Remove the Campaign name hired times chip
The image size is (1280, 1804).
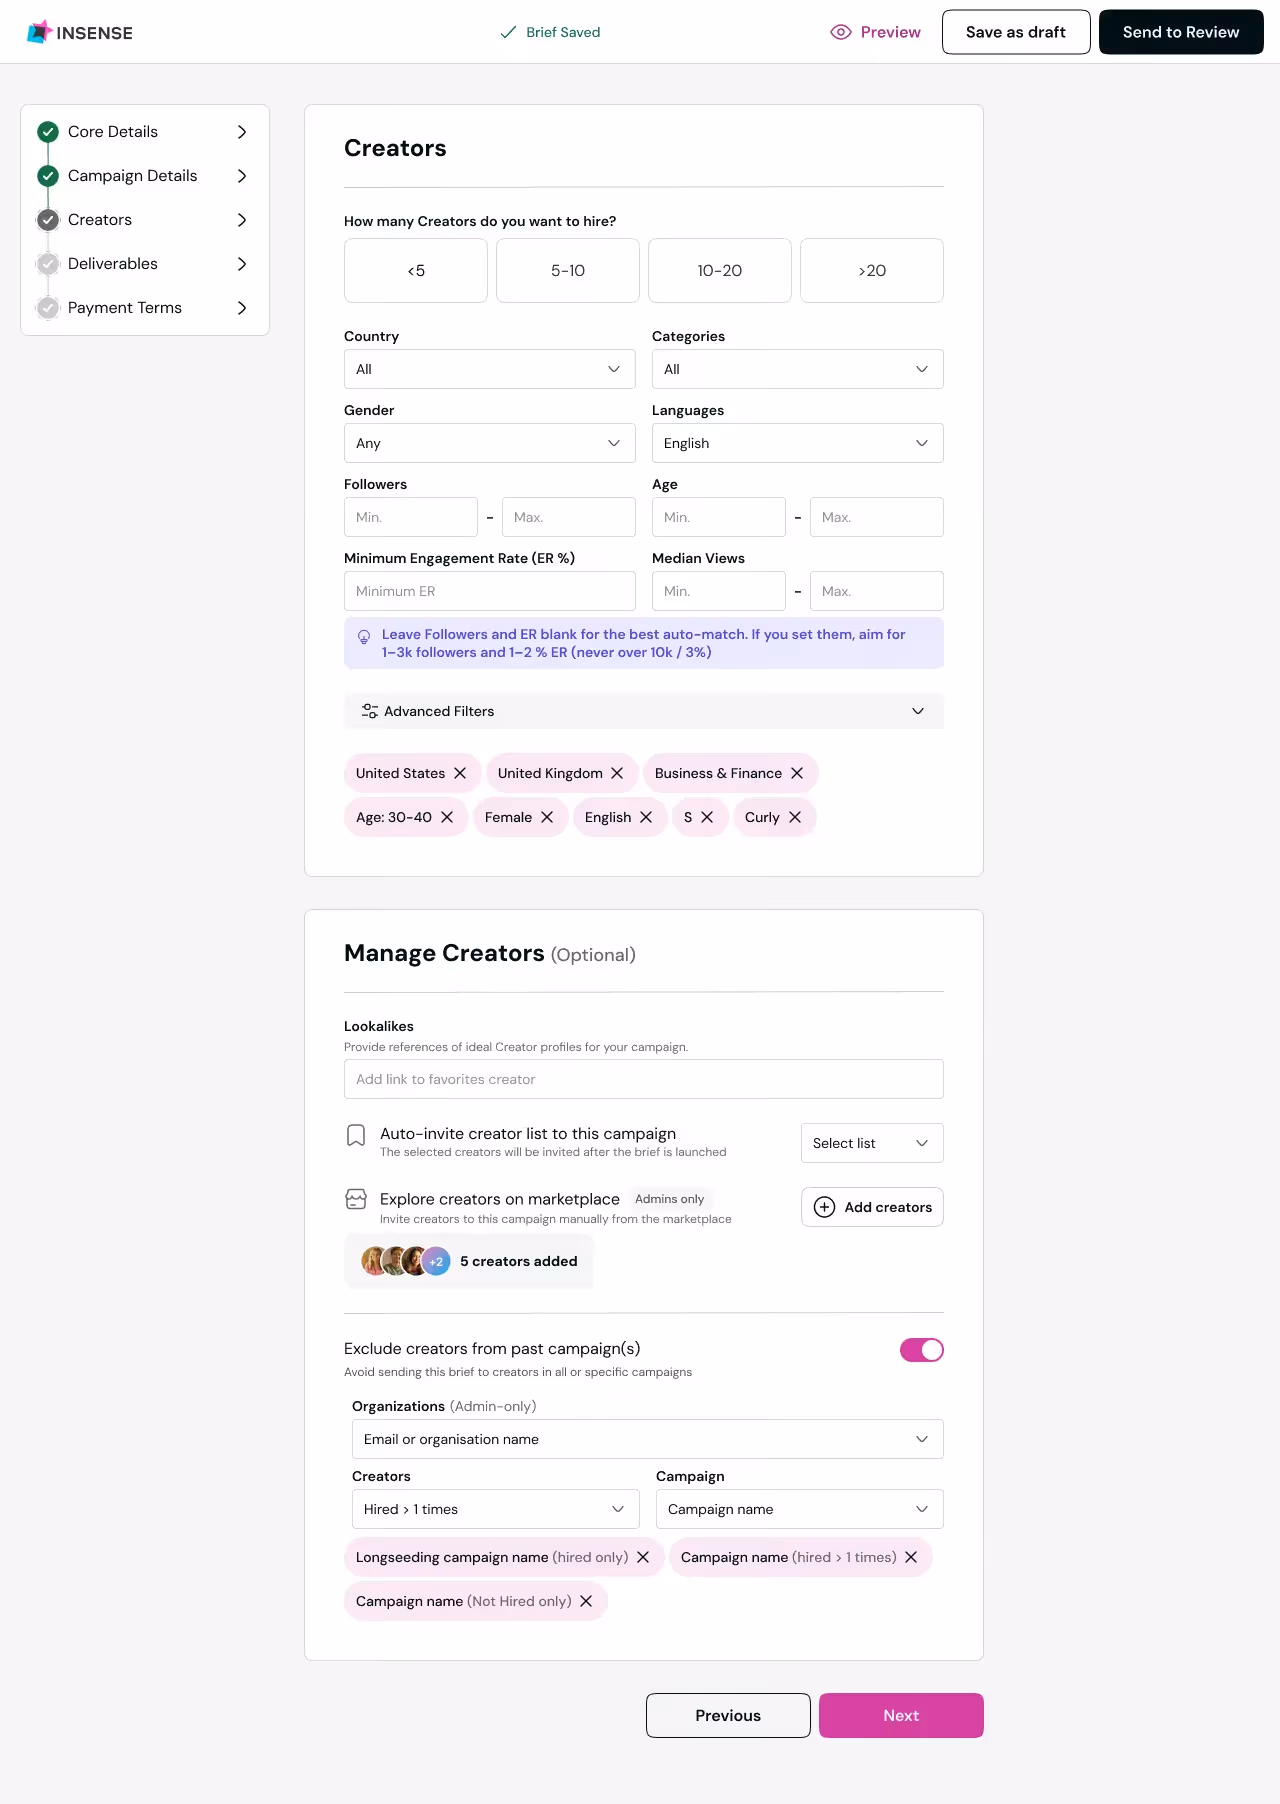[x=911, y=1557]
